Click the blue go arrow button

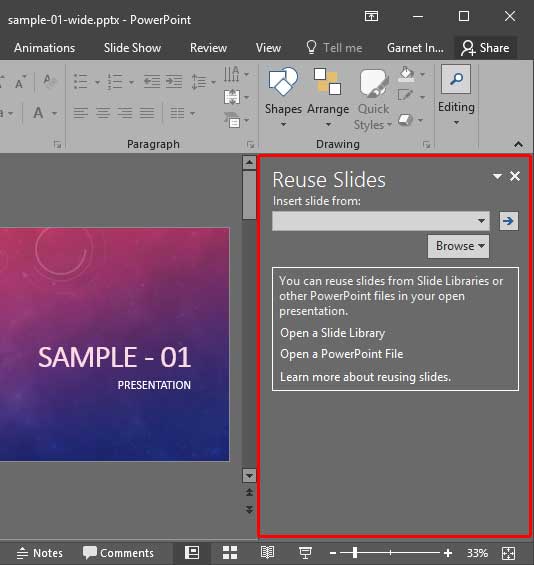point(508,221)
